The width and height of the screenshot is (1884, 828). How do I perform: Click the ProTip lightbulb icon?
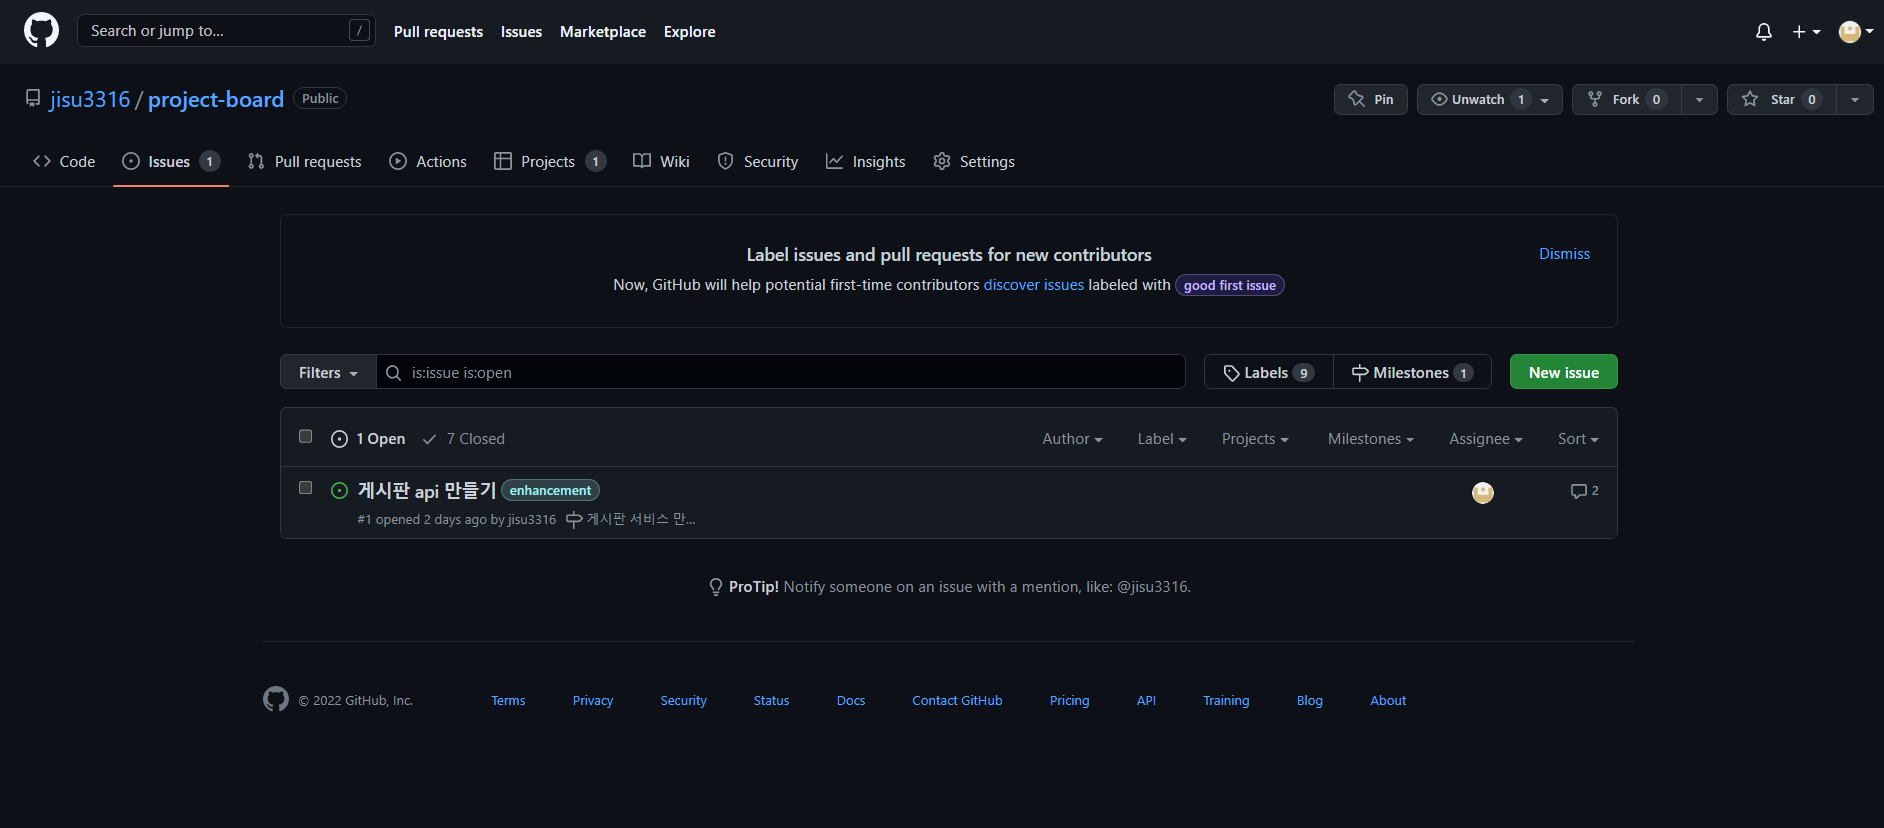[x=716, y=587]
